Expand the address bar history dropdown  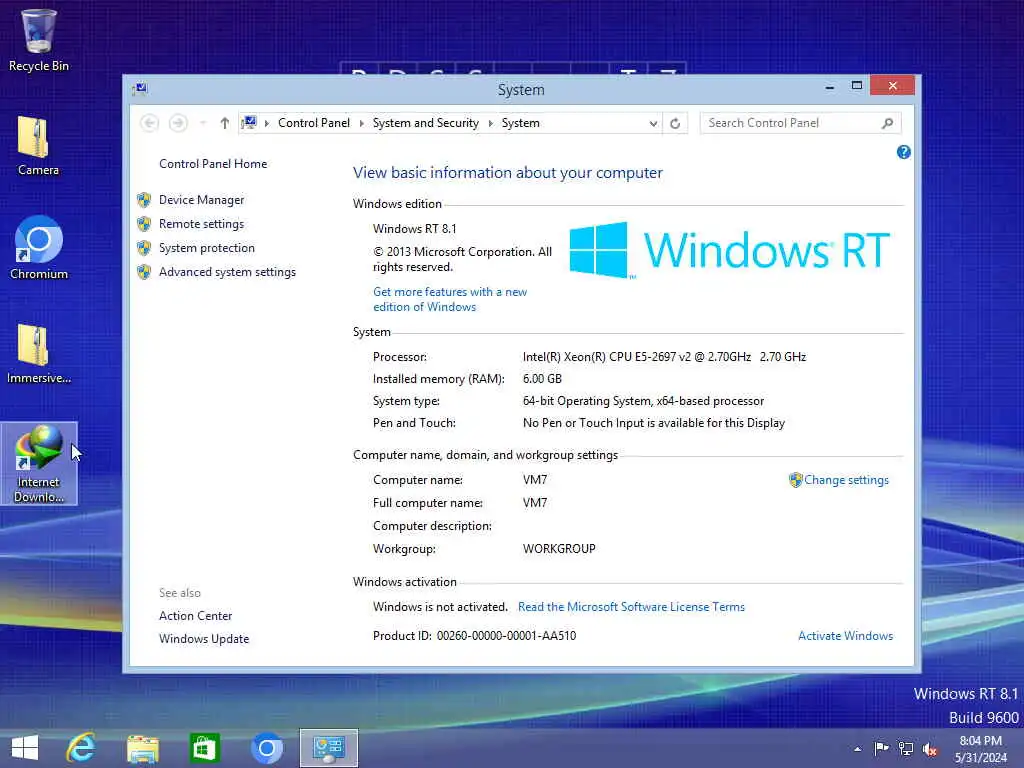pos(652,123)
